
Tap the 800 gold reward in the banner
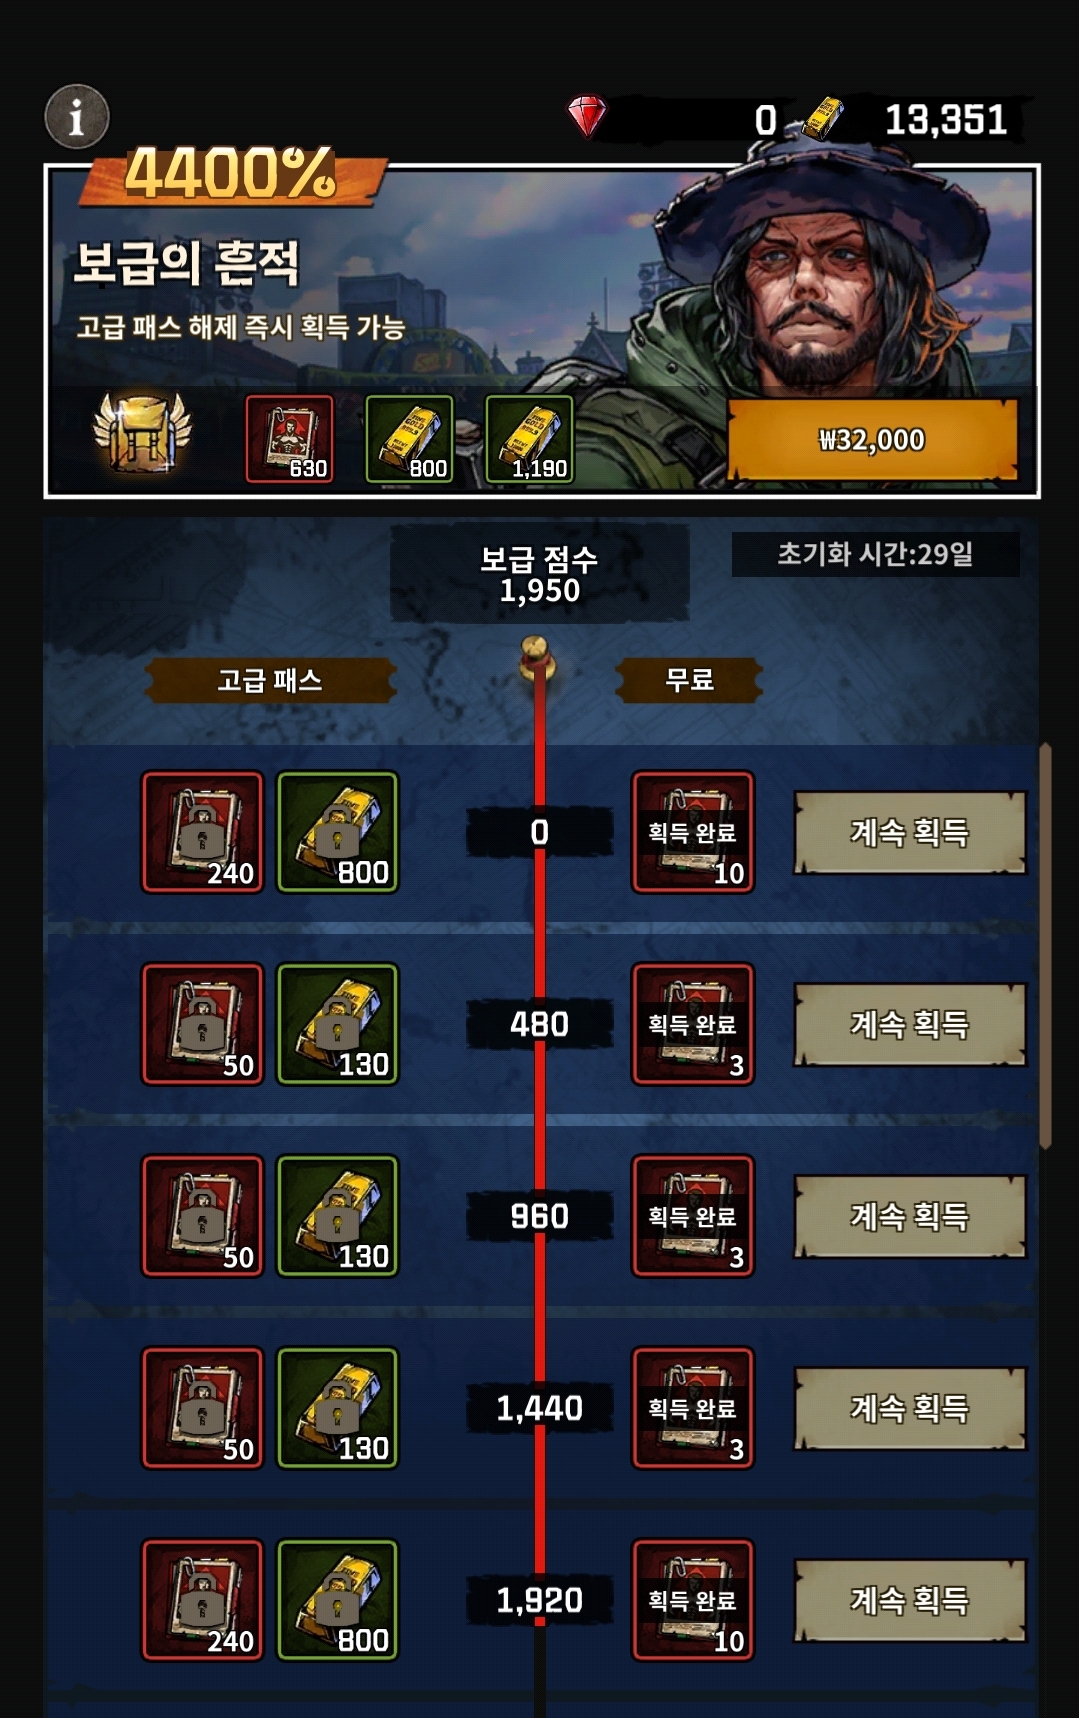[x=410, y=439]
